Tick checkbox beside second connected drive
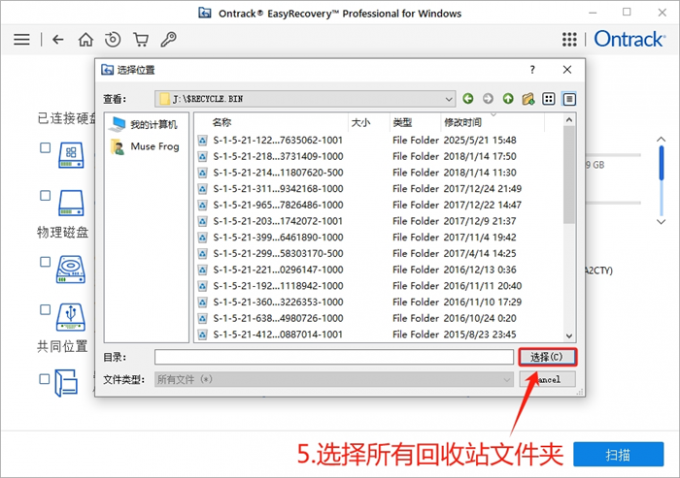This screenshot has height=478, width=680. tap(45, 196)
